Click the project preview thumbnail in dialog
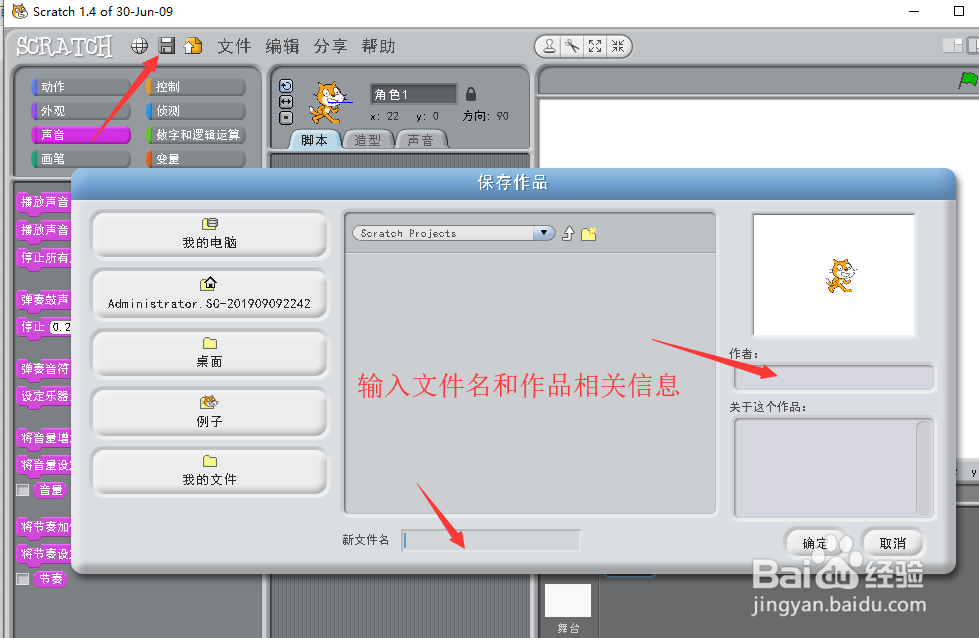The height and width of the screenshot is (638, 979). coord(834,275)
